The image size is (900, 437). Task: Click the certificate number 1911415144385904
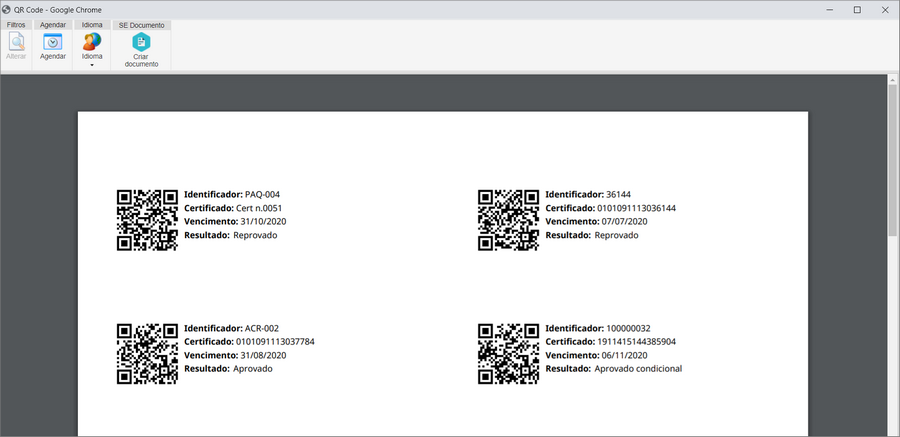tap(637, 342)
